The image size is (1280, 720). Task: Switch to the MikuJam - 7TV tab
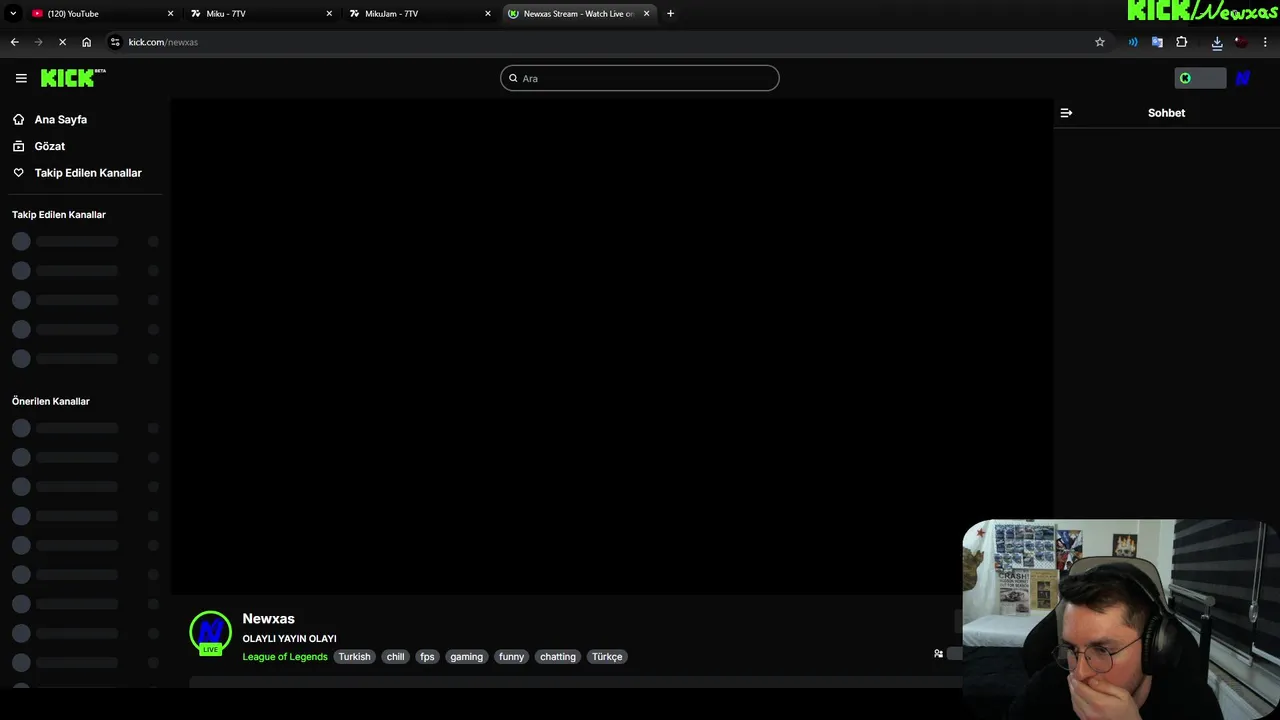pyautogui.click(x=419, y=14)
